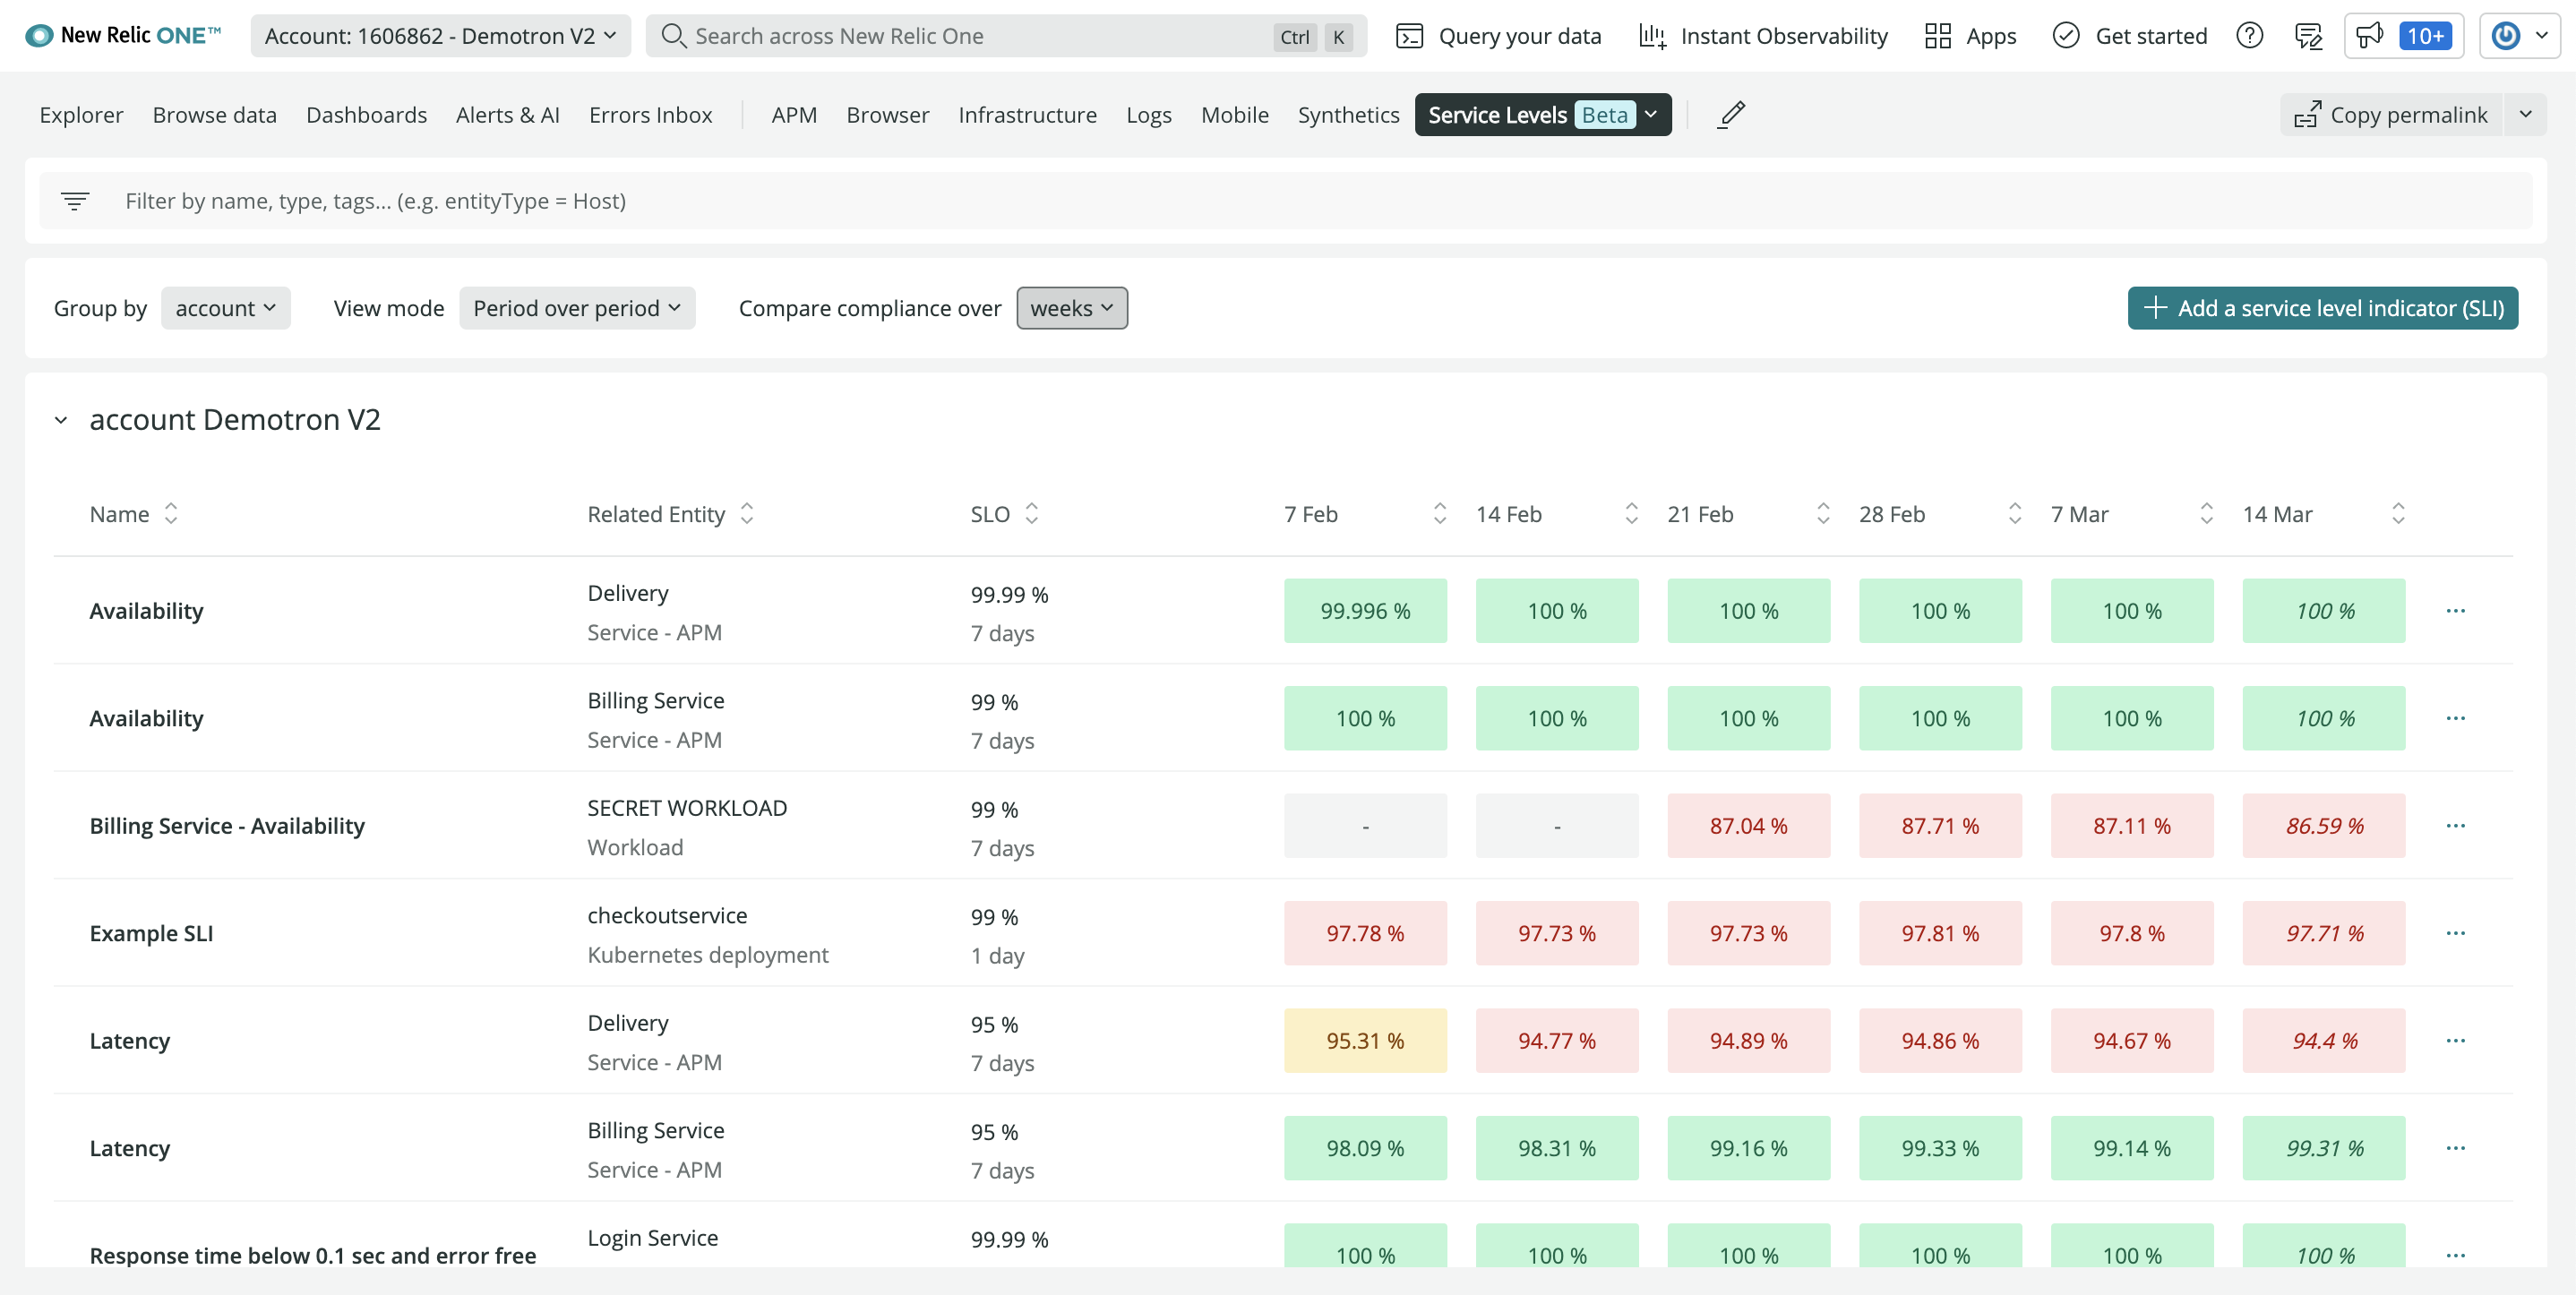Viewport: 2576px width, 1295px height.
Task: Open more options for Delivery Availability row
Action: tap(2456, 611)
